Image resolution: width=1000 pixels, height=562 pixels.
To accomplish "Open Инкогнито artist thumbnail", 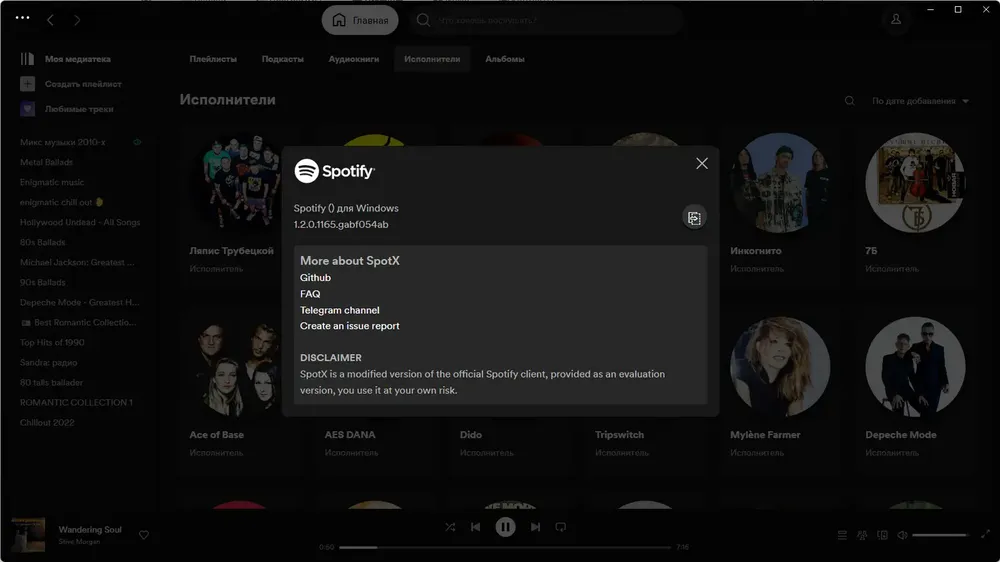I will tap(780, 182).
